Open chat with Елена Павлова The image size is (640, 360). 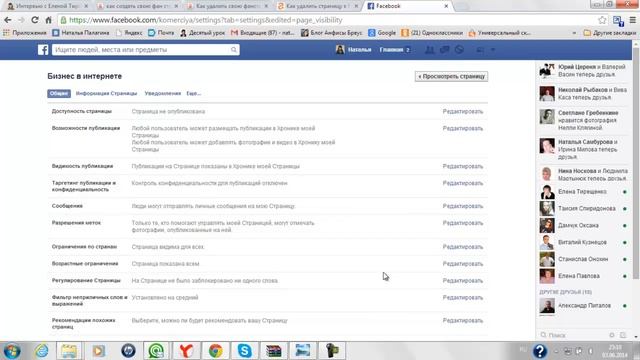(584, 276)
